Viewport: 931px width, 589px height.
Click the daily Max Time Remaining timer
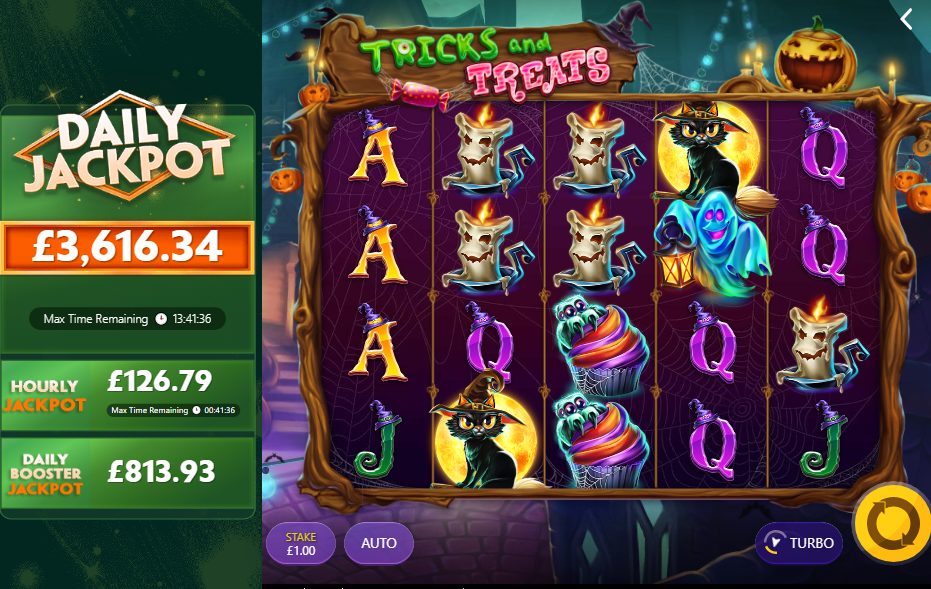coord(127,319)
